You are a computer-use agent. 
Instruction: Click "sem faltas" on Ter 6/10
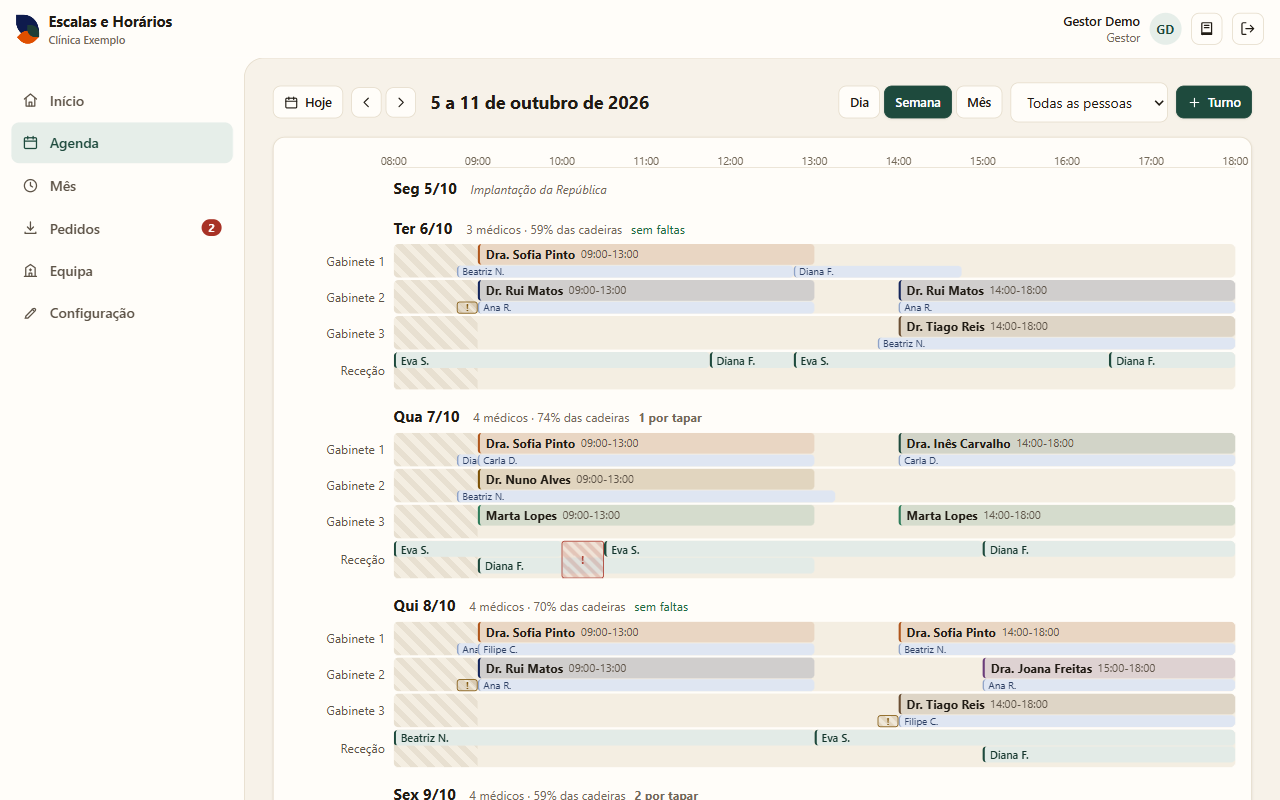click(658, 230)
